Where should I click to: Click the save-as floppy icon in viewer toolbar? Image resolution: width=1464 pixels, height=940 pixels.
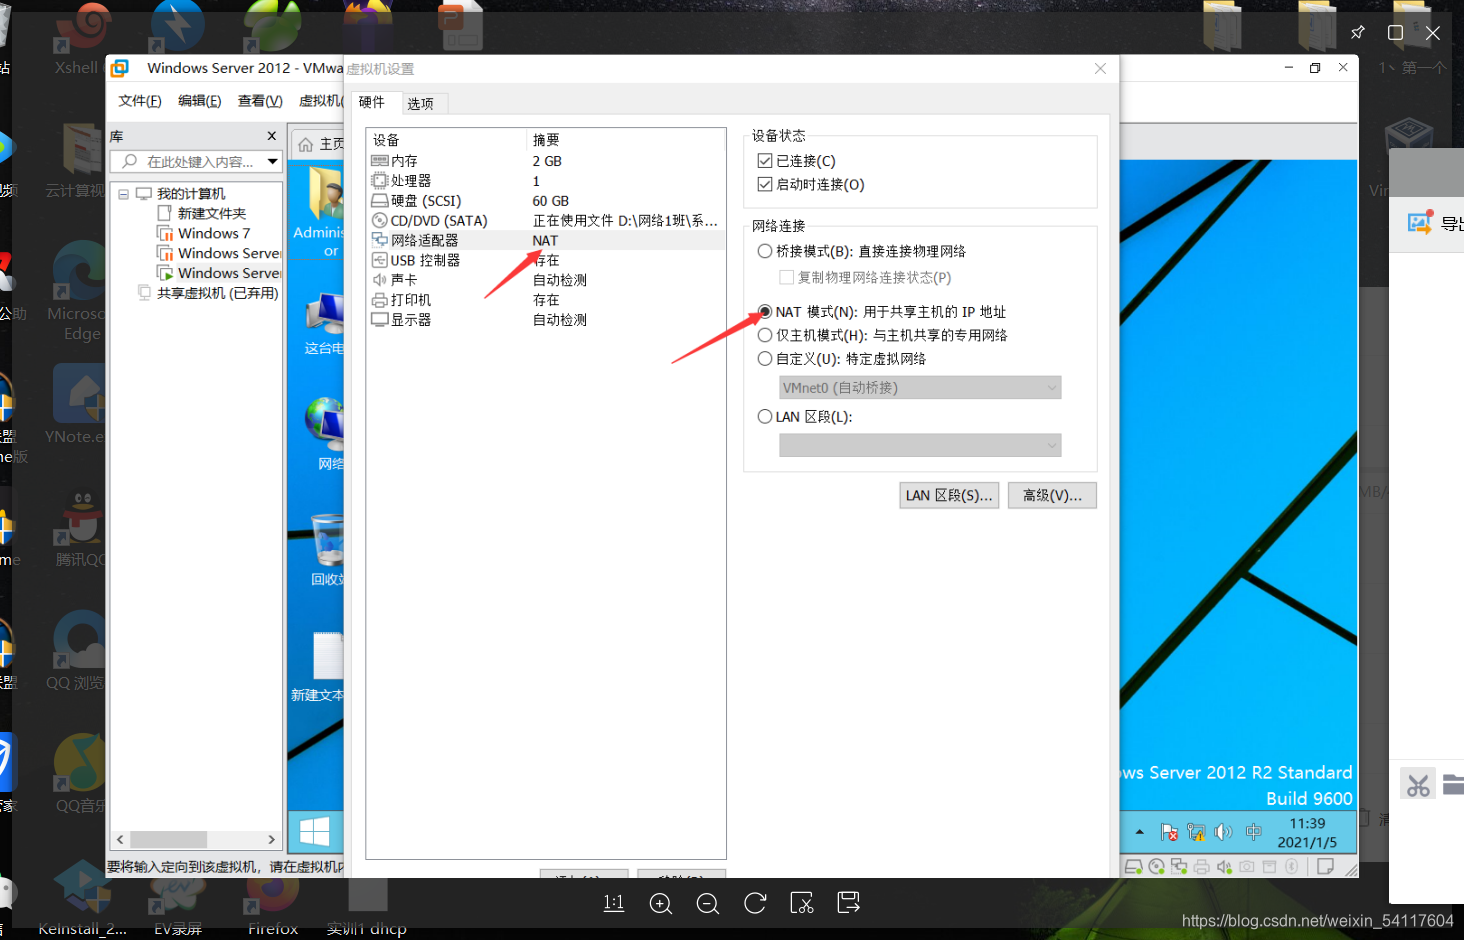849,903
